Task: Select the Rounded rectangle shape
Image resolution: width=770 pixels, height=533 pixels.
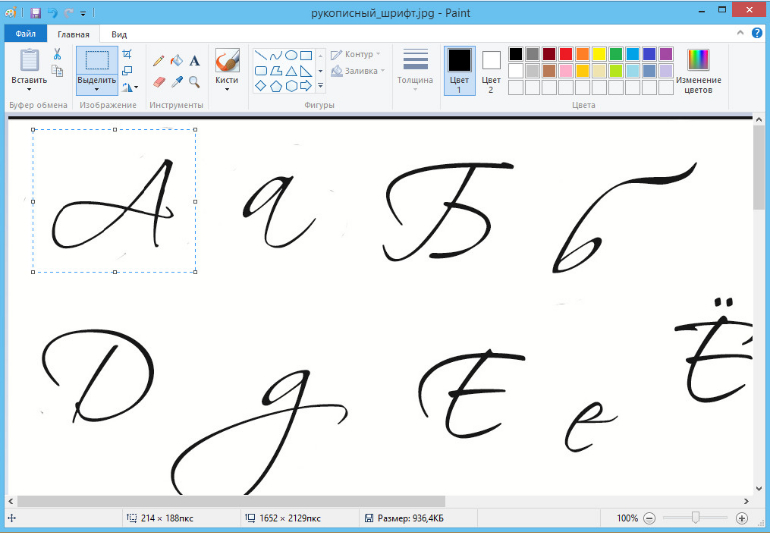Action: tap(261, 71)
